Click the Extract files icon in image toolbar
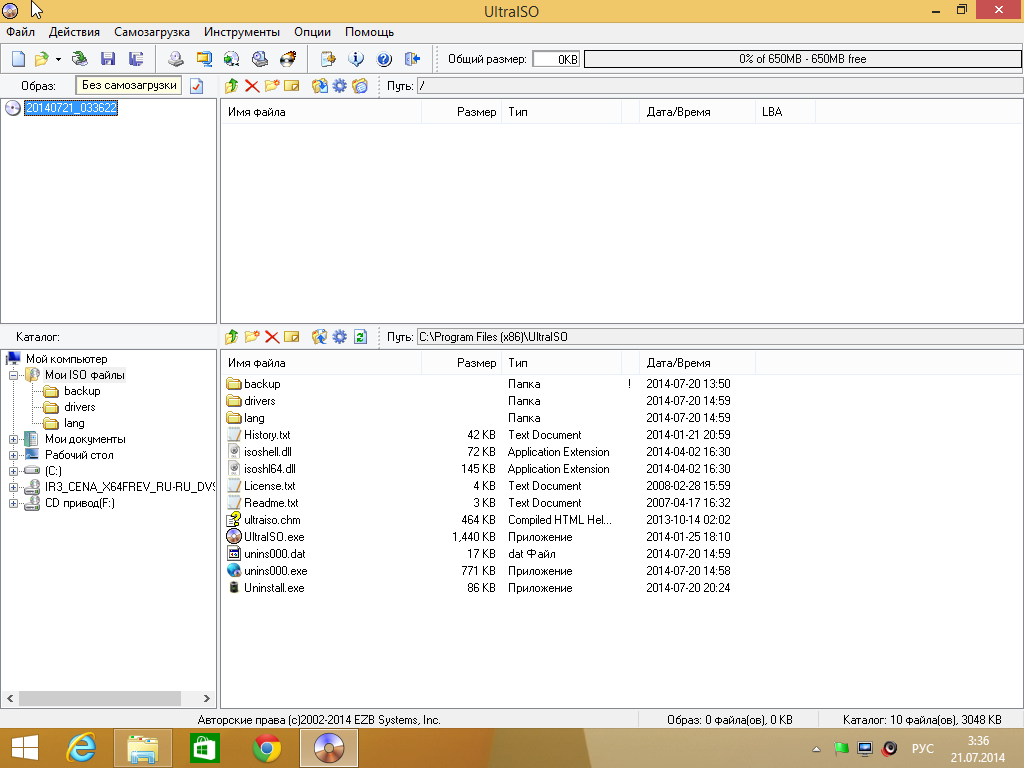The height and width of the screenshot is (768, 1024). (319, 86)
